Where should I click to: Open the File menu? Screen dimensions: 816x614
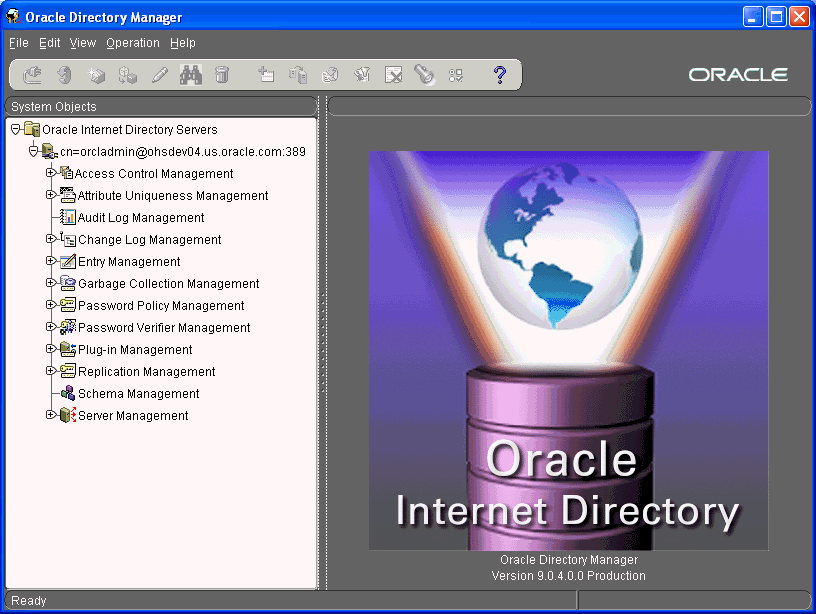[x=18, y=43]
